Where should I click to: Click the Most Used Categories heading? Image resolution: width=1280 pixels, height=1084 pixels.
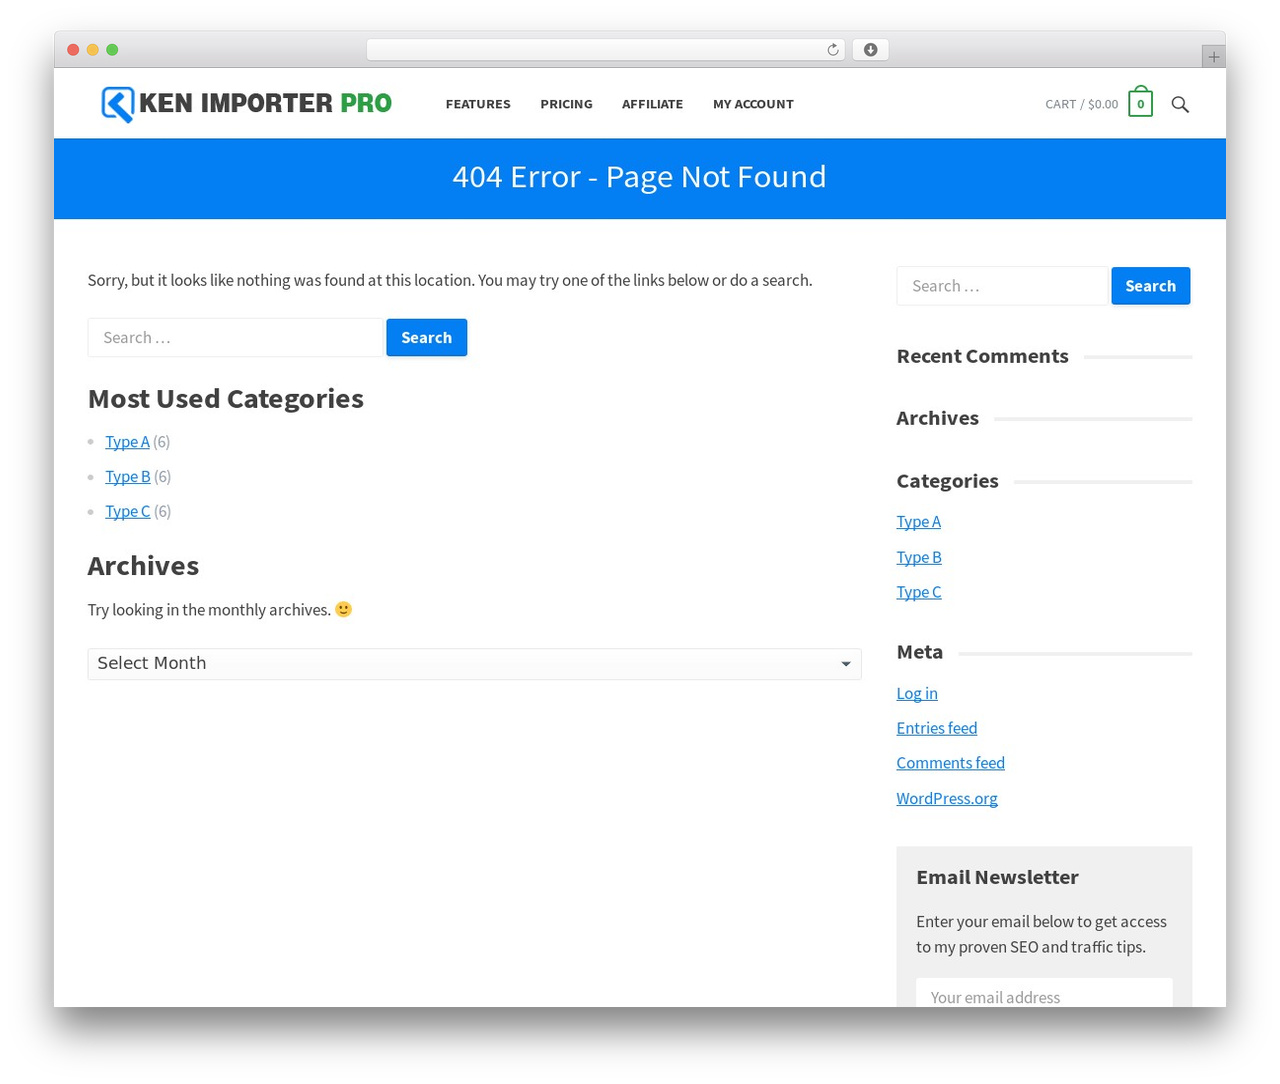click(x=226, y=399)
